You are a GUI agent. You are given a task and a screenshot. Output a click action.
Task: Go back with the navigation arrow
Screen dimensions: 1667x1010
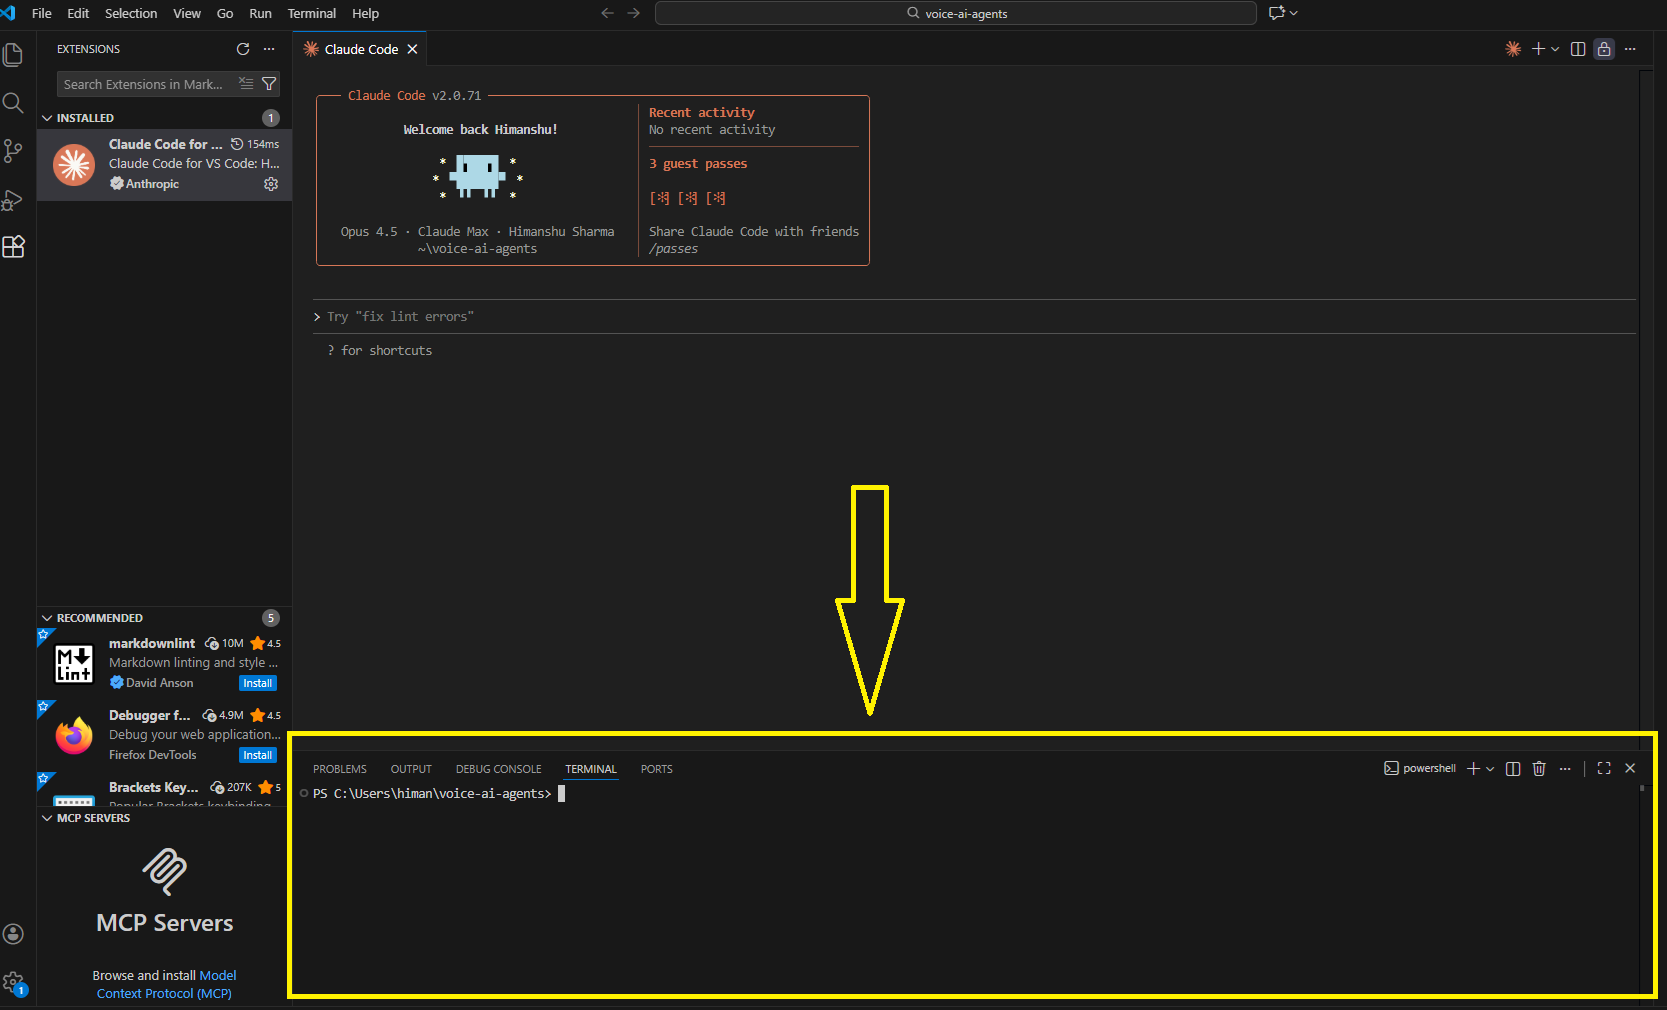[607, 13]
